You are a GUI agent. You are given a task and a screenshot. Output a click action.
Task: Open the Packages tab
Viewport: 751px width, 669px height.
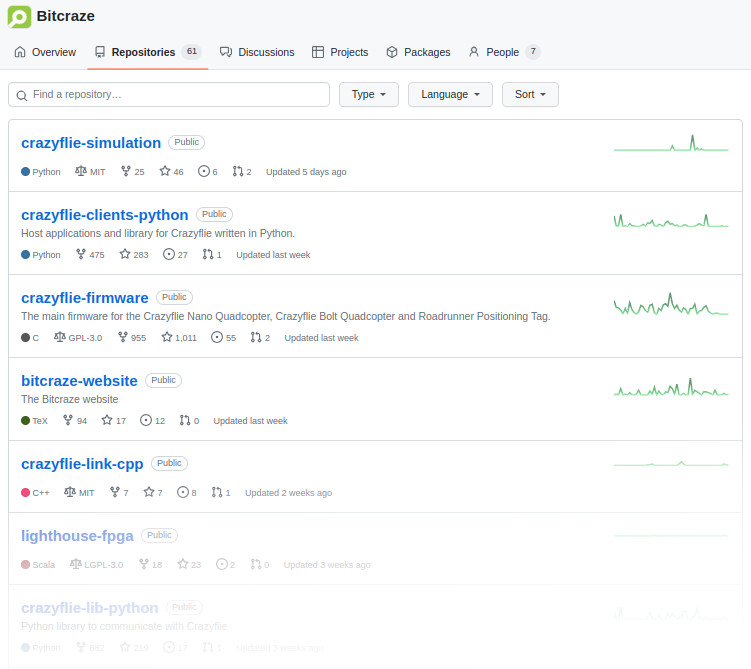pyautogui.click(x=418, y=52)
